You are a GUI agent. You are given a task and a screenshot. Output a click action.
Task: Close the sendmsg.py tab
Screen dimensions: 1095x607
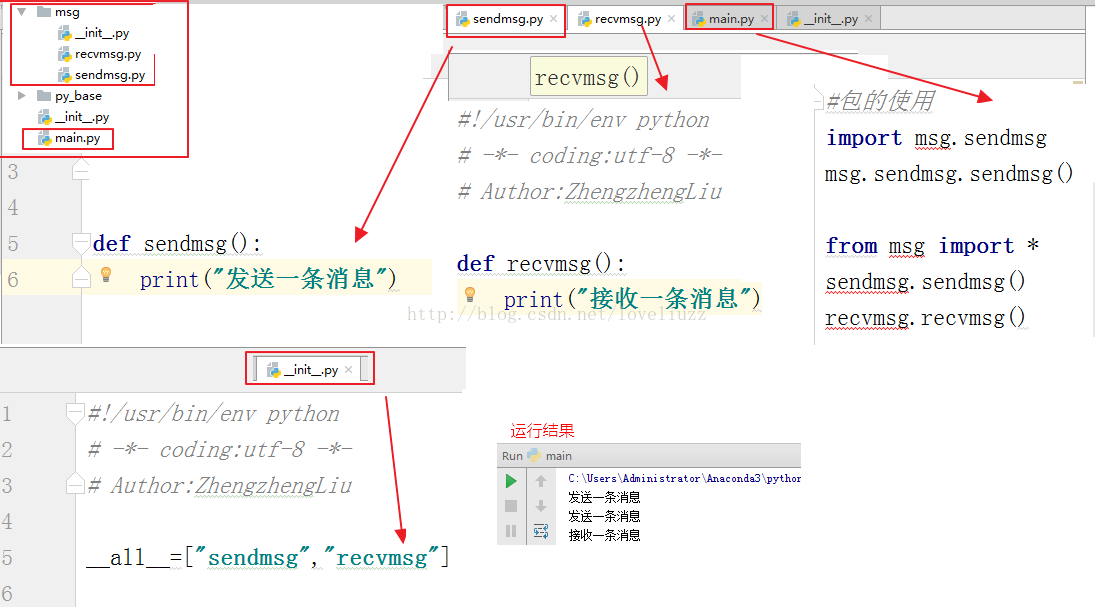(x=554, y=19)
